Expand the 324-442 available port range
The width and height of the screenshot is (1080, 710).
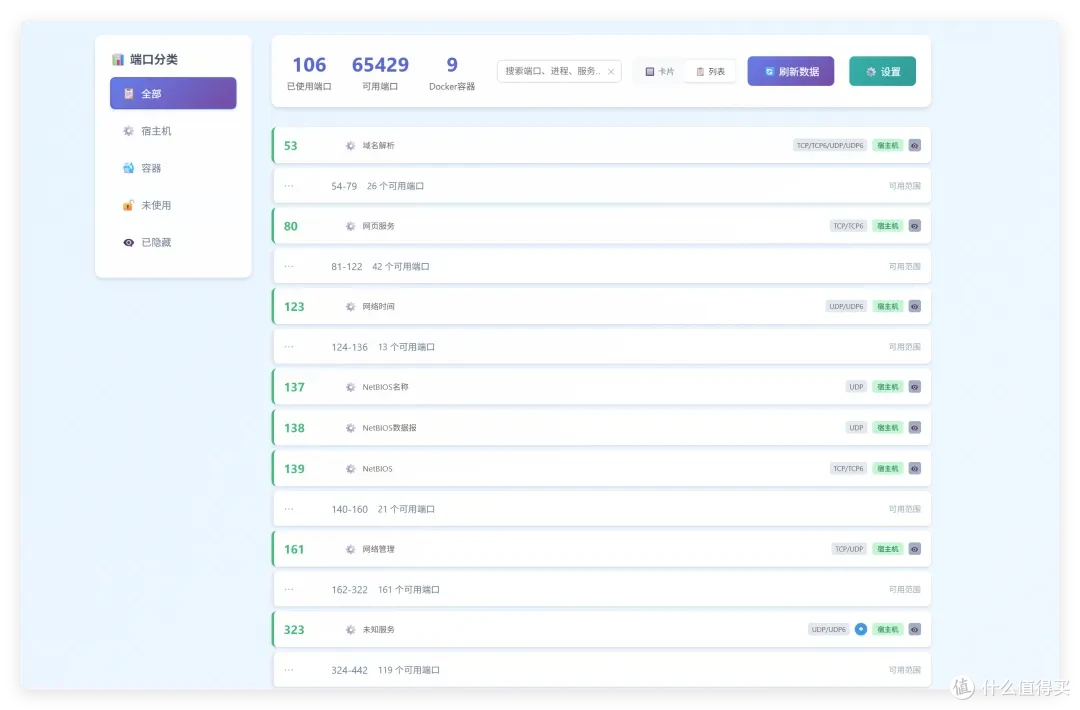602,670
